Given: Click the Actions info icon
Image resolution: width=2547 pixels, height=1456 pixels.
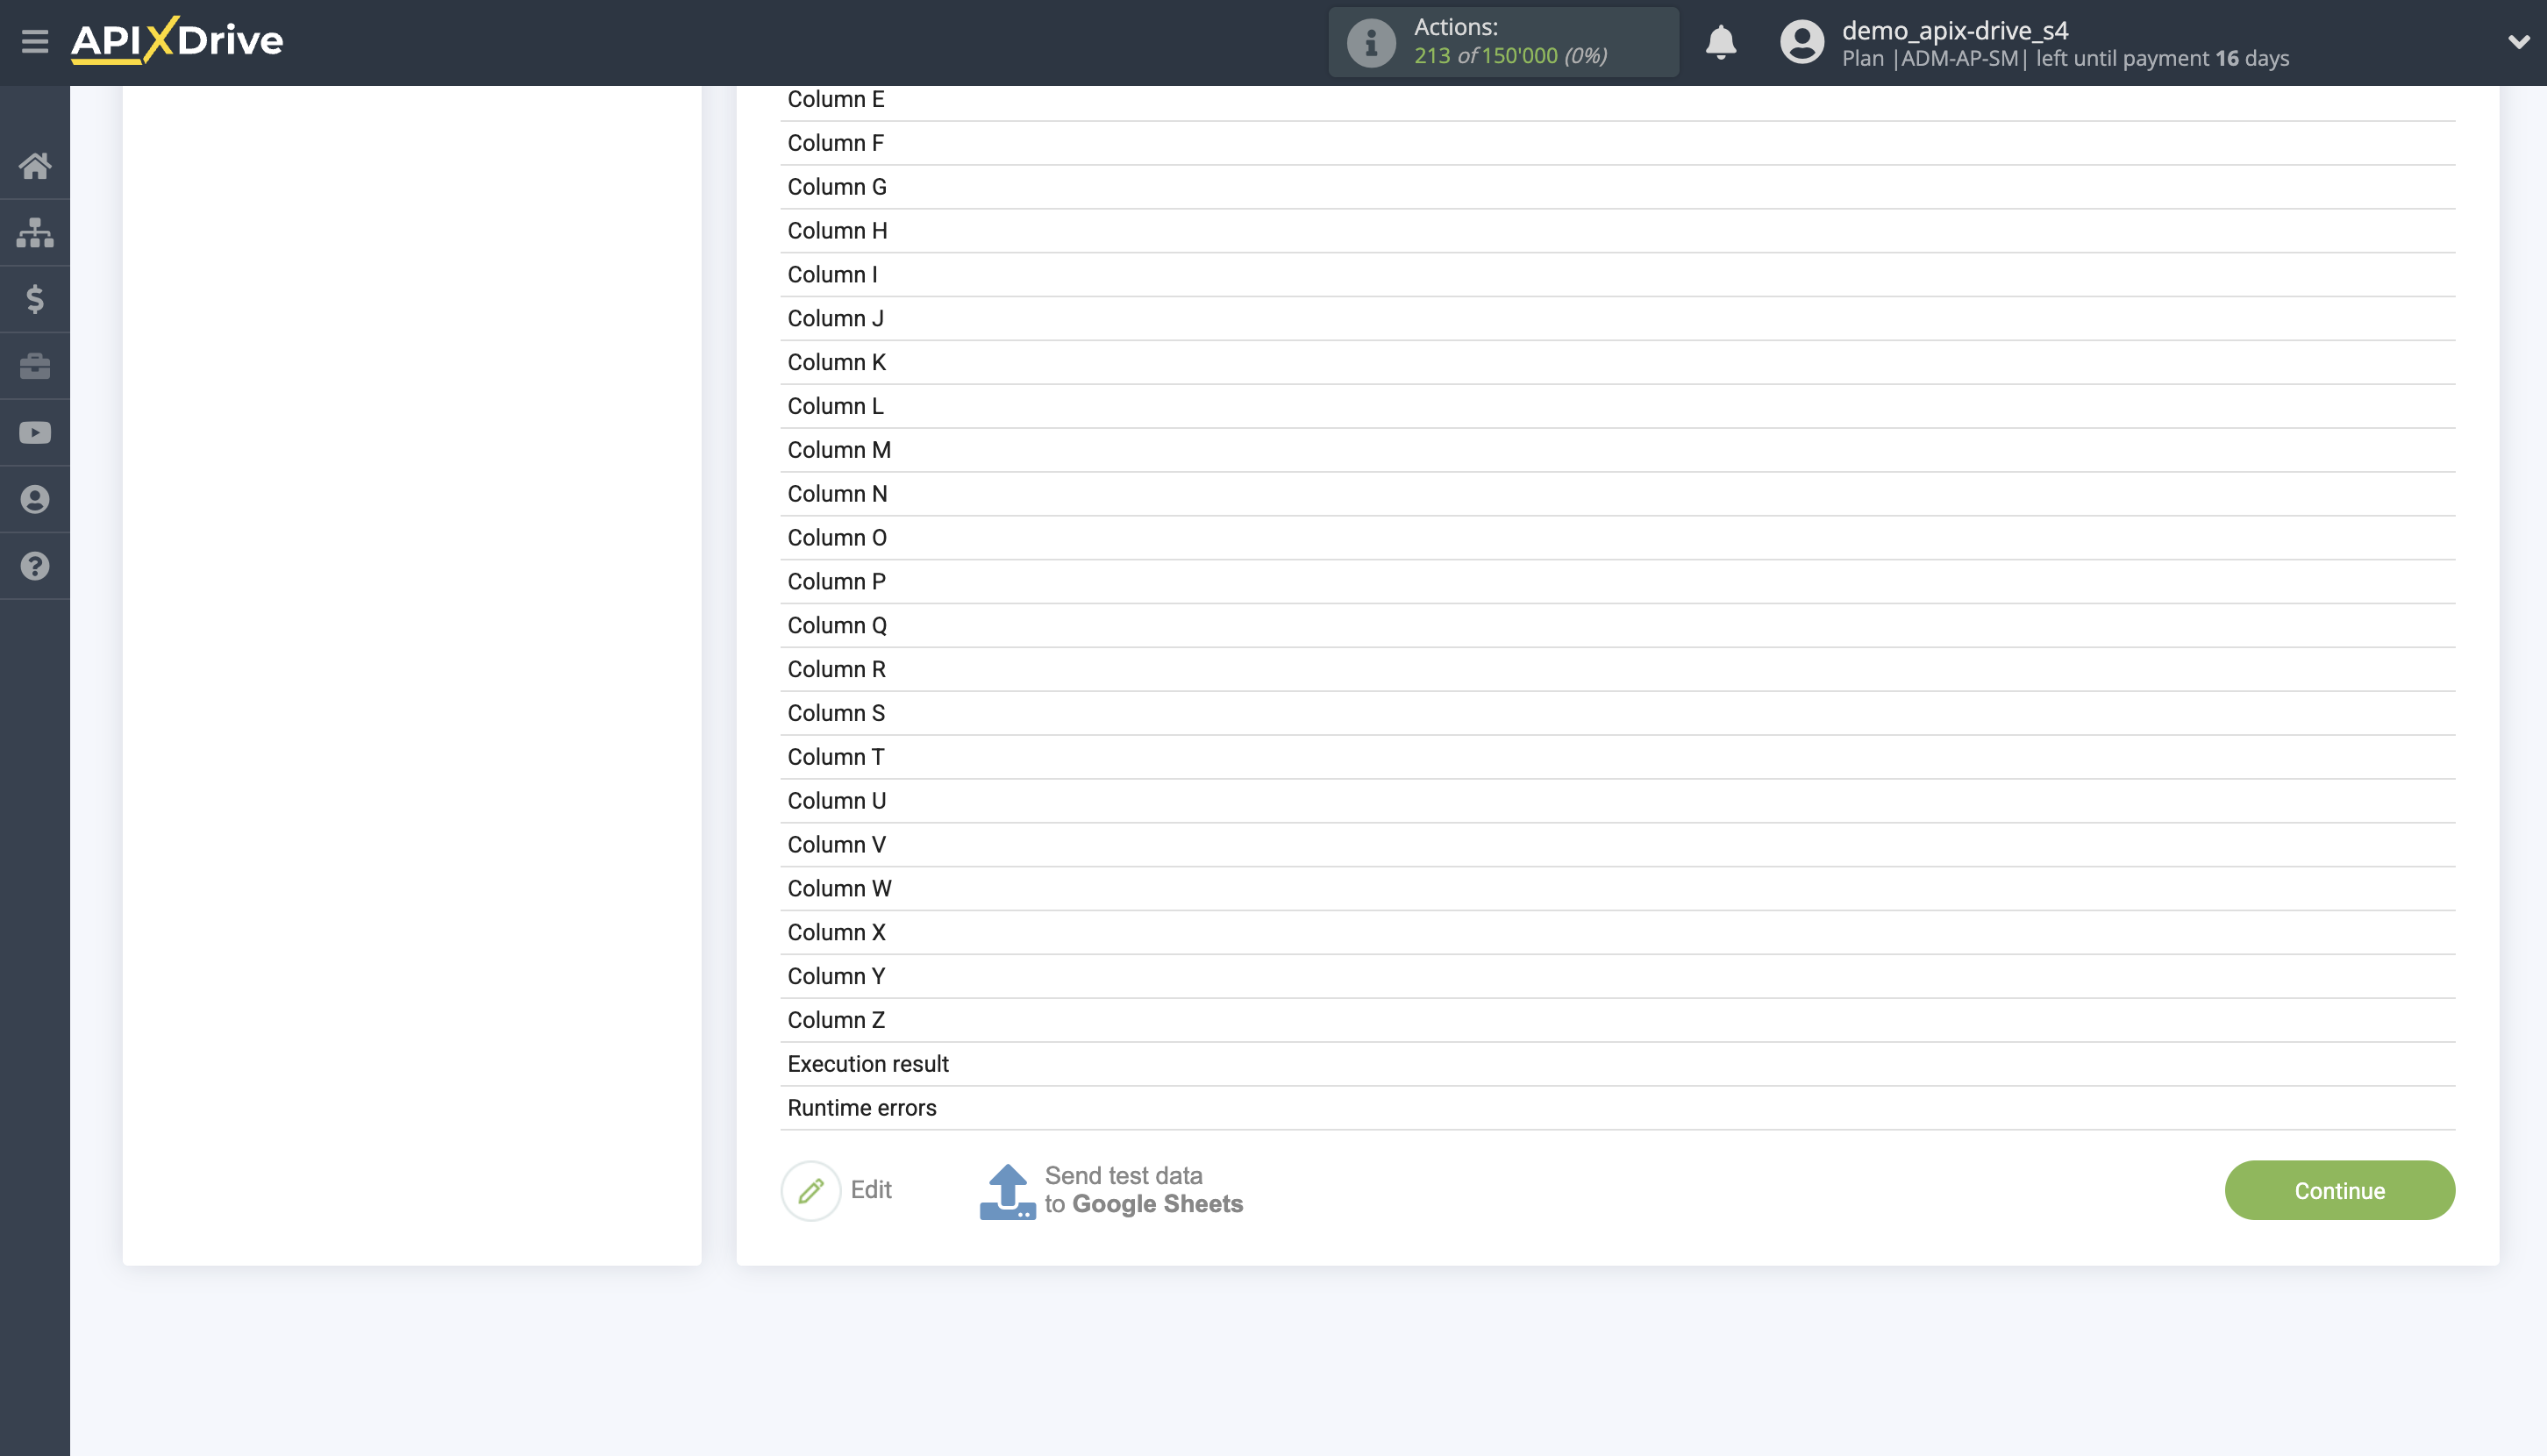Looking at the screenshot, I should 1370,41.
